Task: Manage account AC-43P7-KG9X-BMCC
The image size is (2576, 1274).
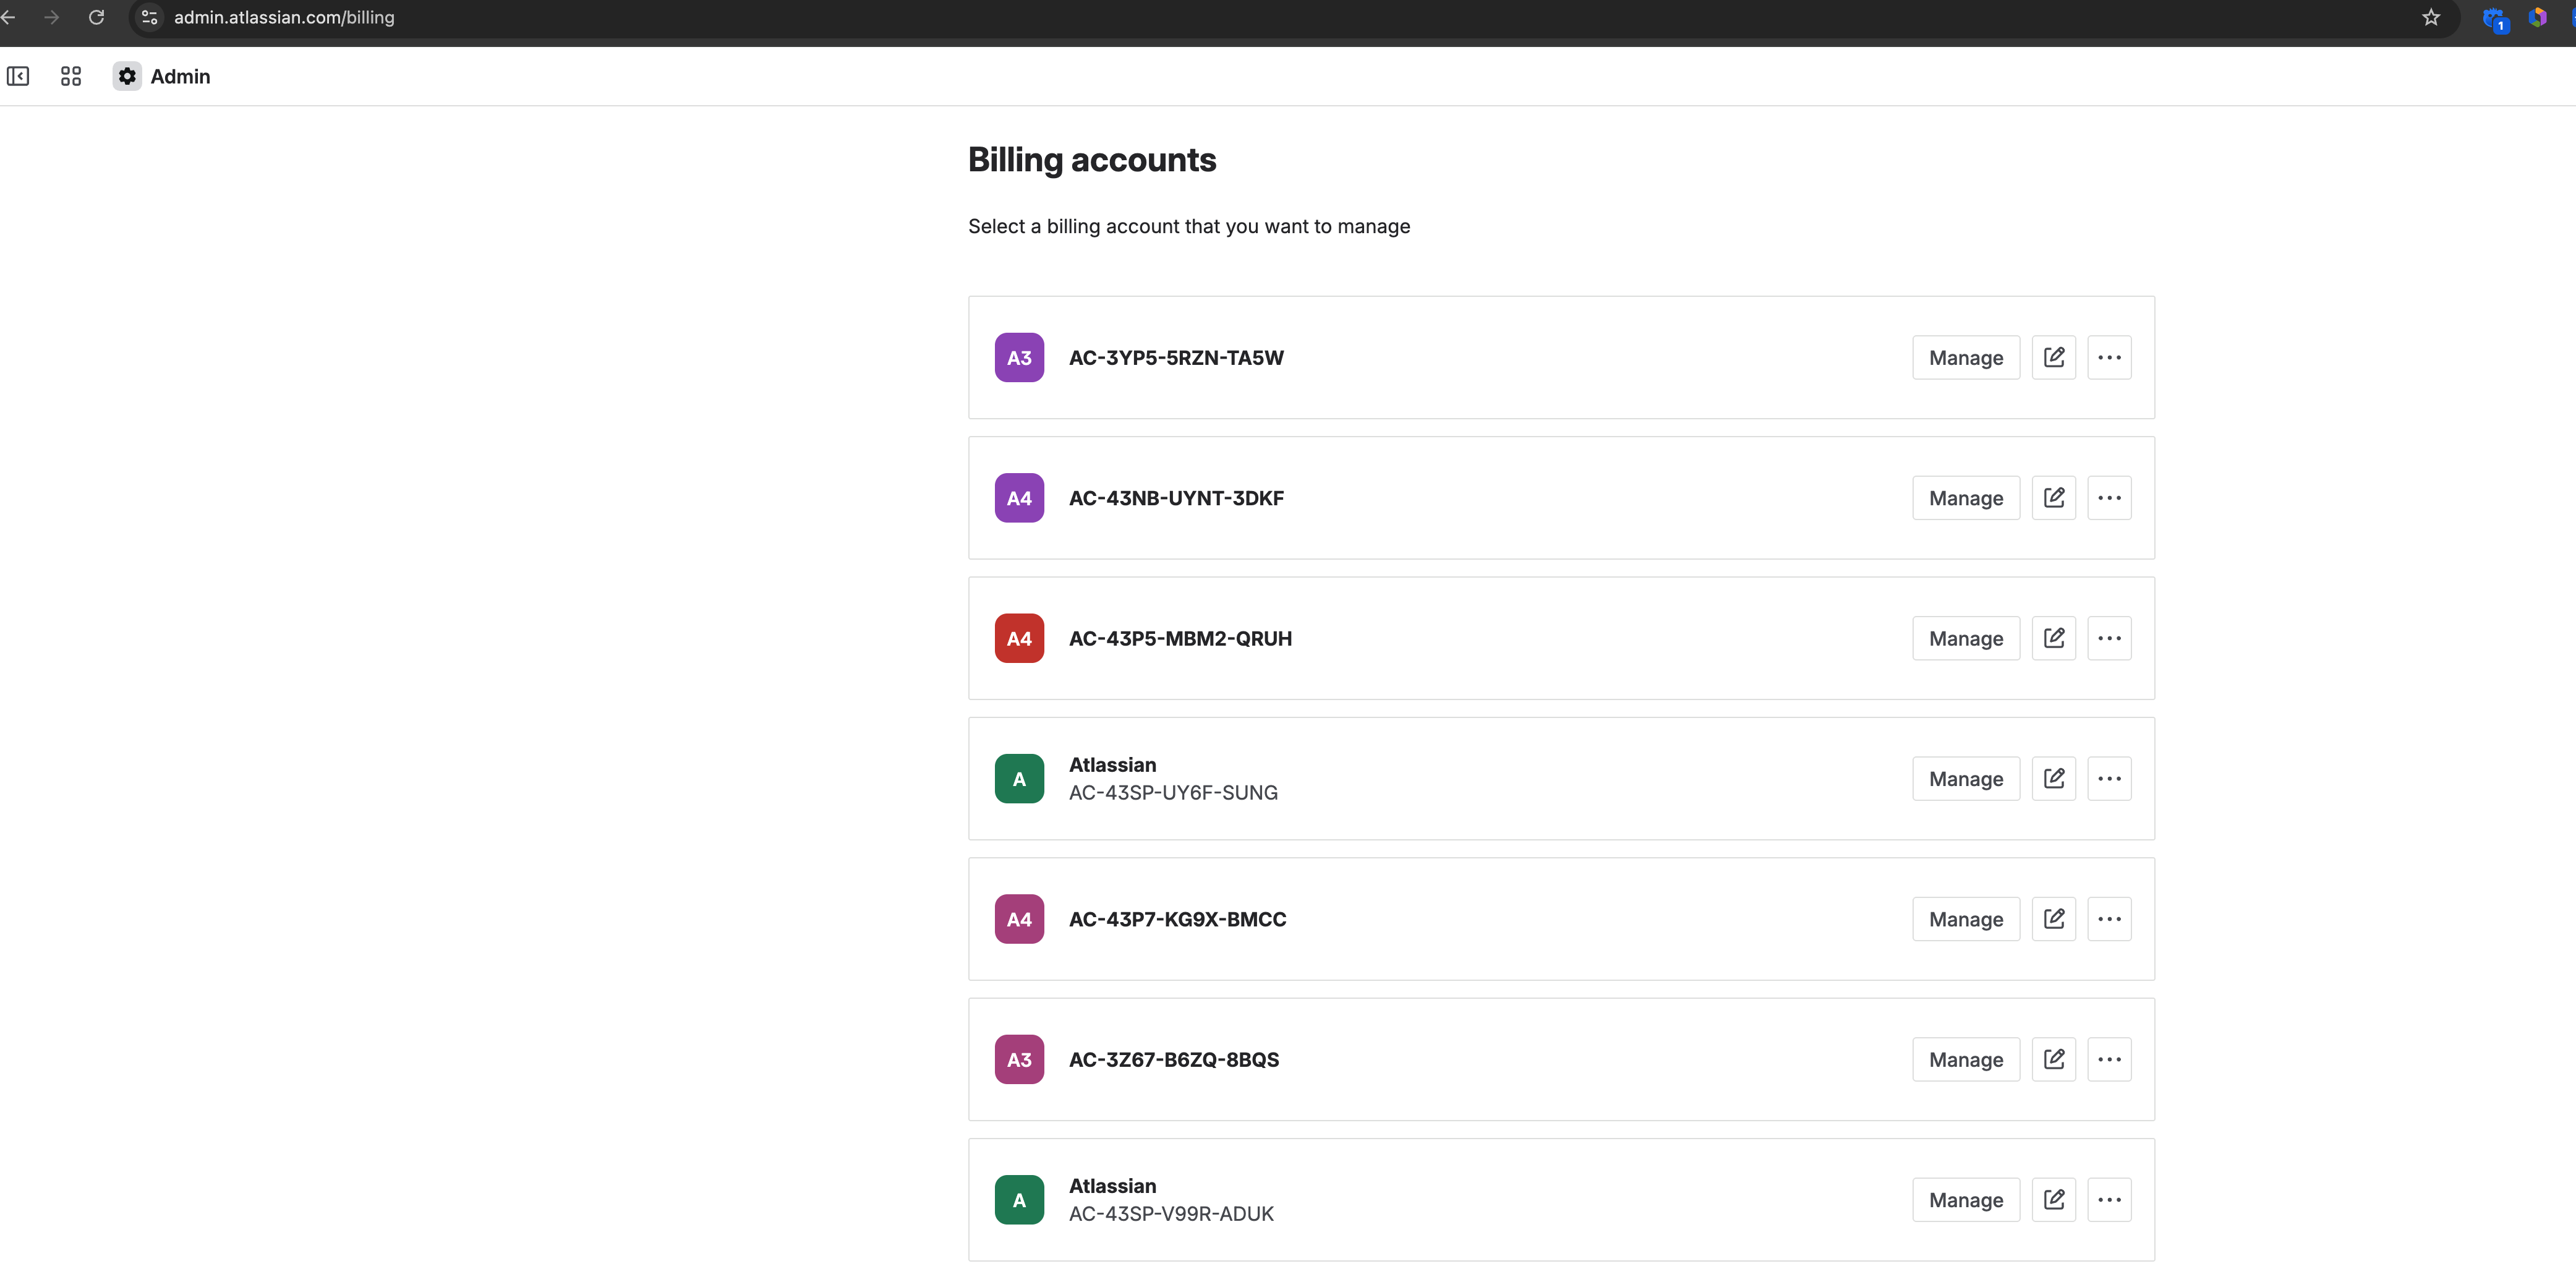Action: (1966, 919)
